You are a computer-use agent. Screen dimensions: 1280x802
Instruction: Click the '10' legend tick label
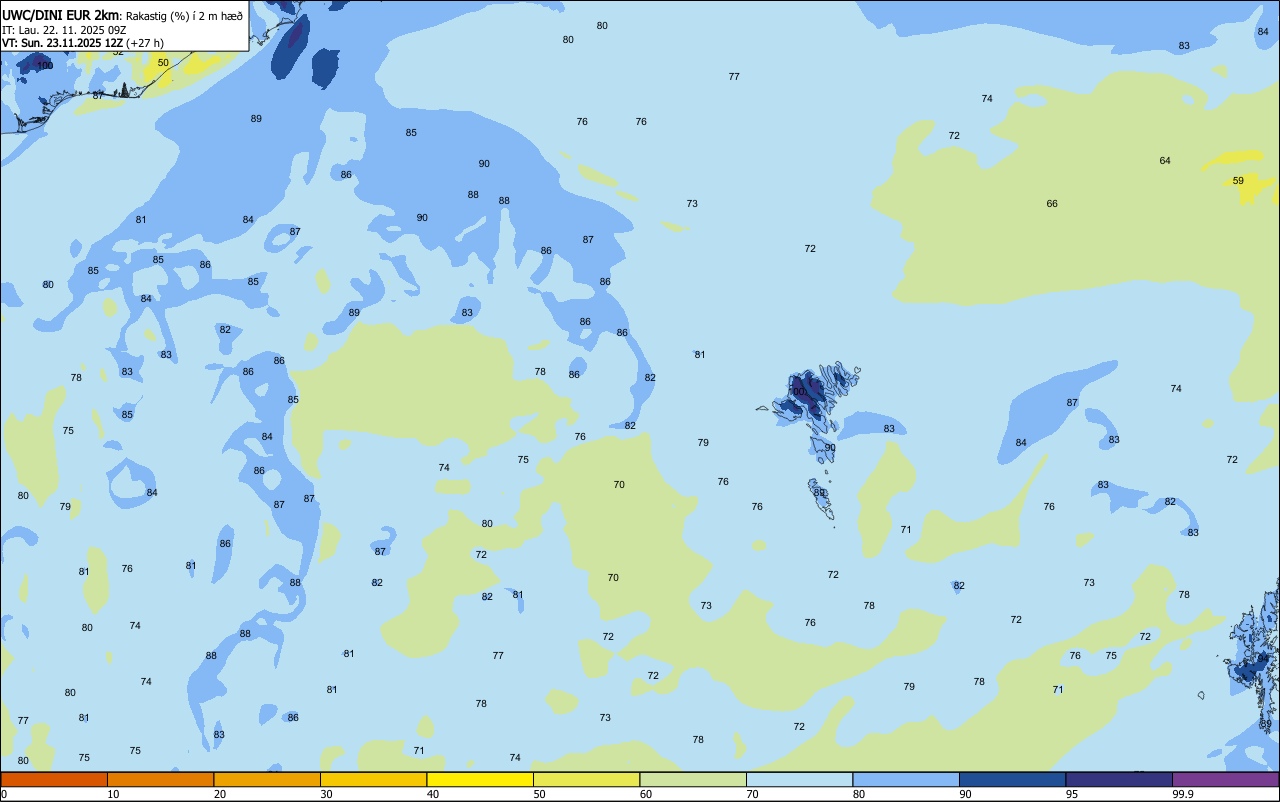[x=113, y=794]
